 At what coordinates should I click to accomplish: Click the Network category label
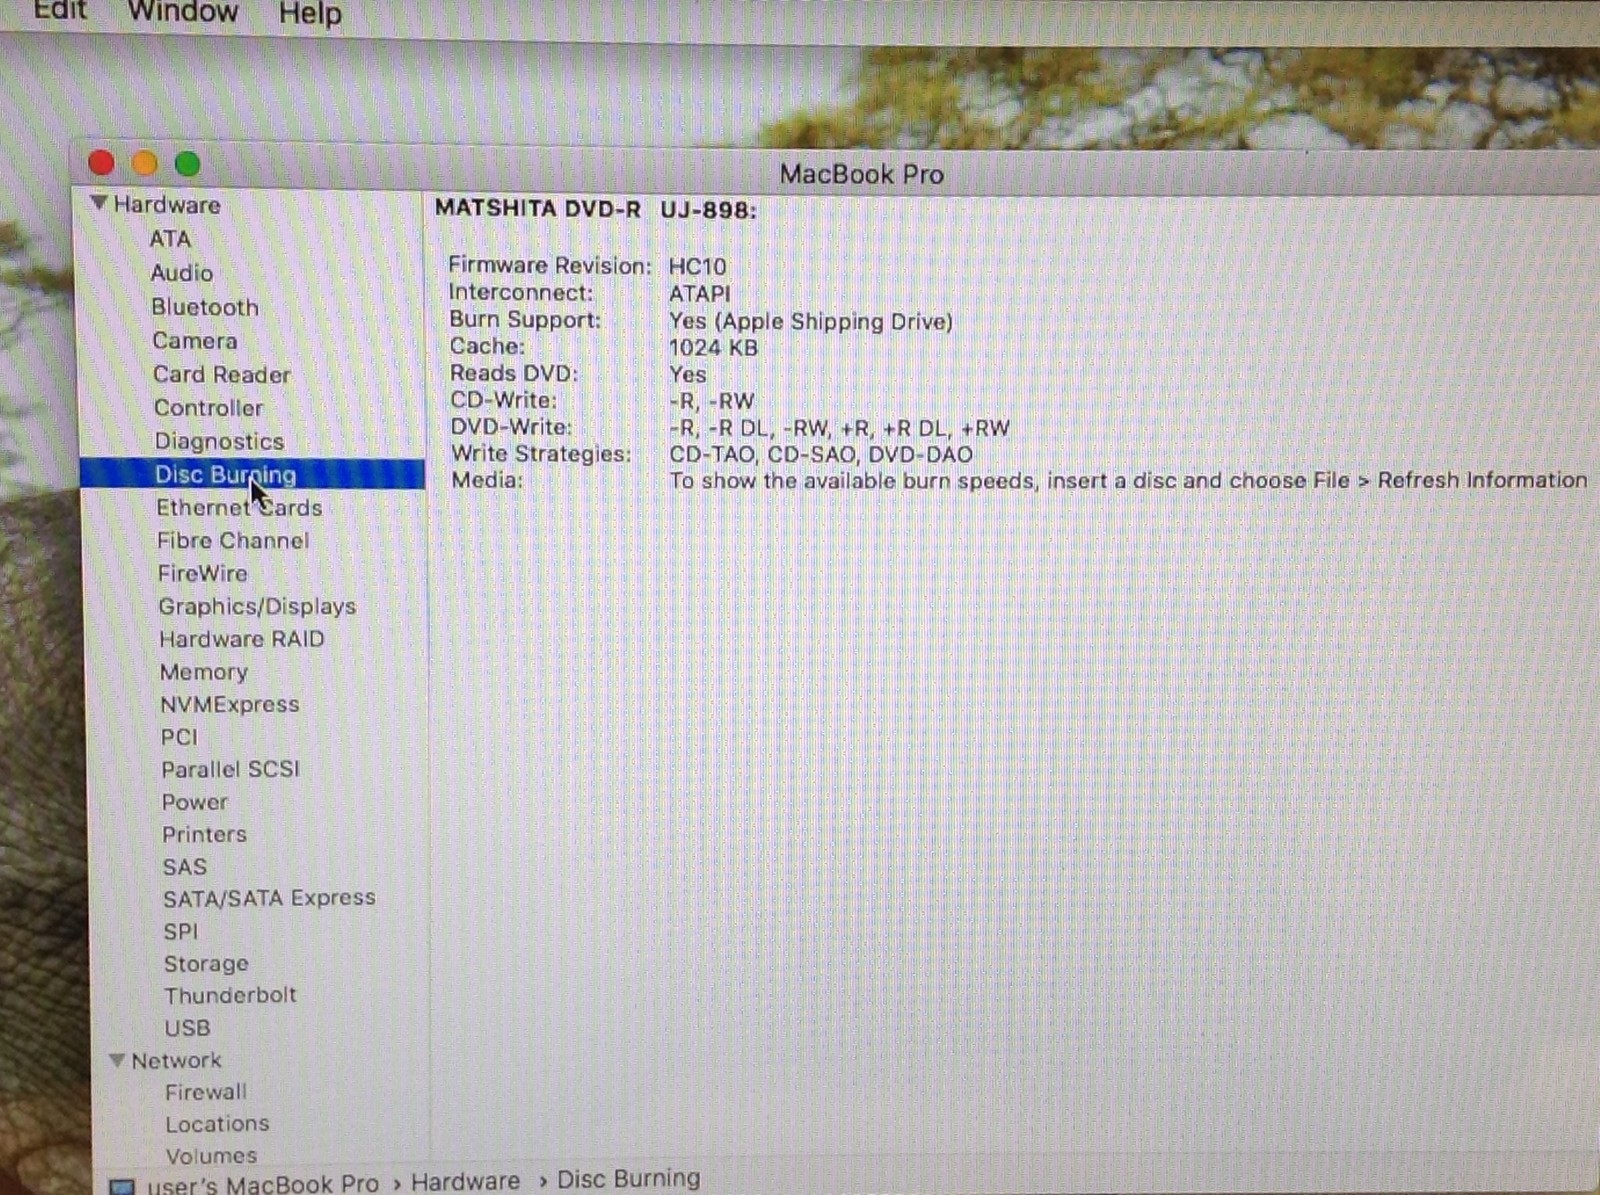coord(177,1060)
